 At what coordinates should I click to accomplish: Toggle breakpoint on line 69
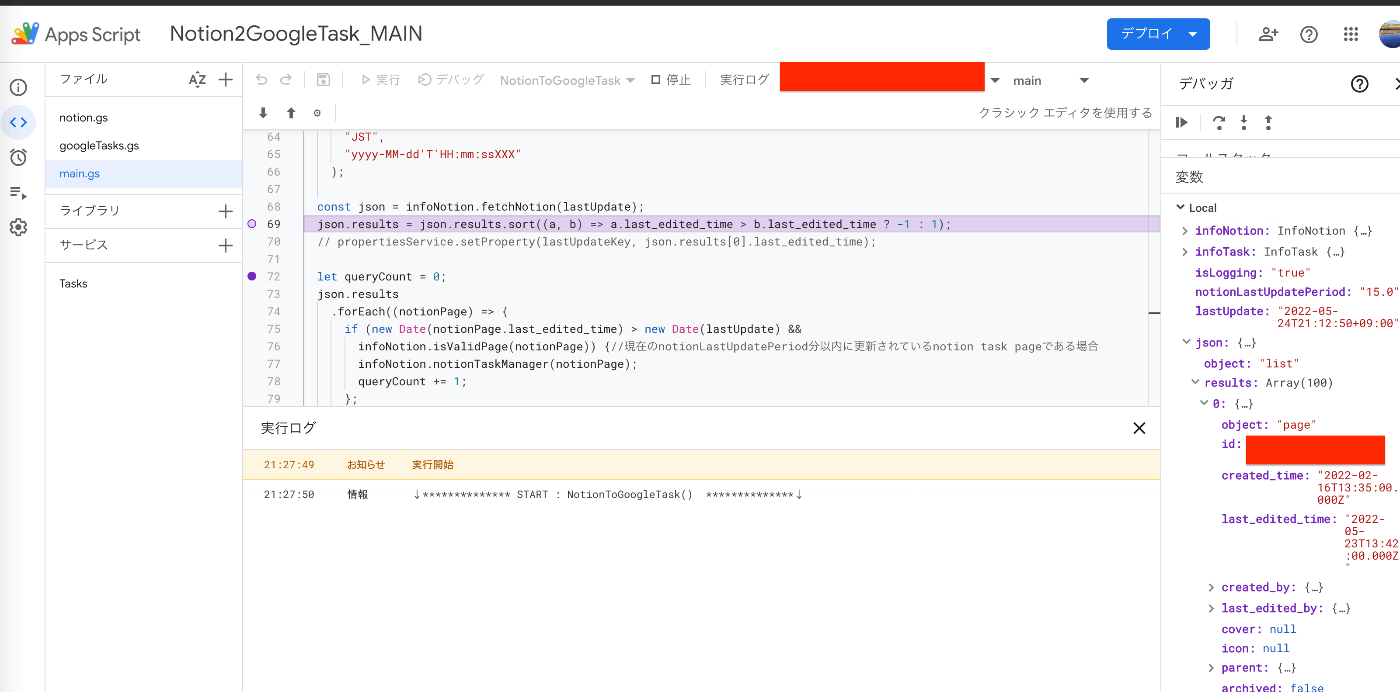click(252, 224)
